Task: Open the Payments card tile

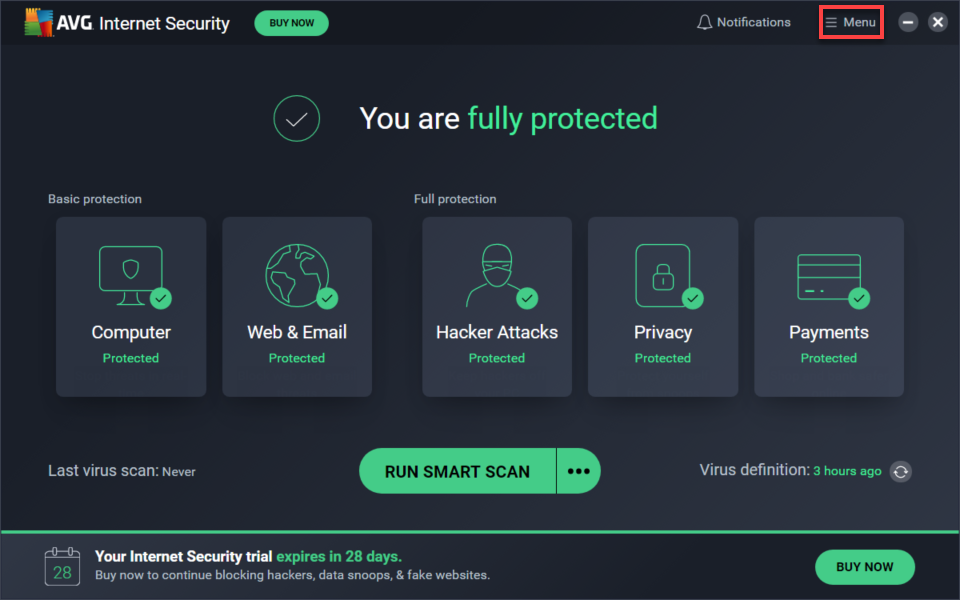Action: tap(829, 307)
